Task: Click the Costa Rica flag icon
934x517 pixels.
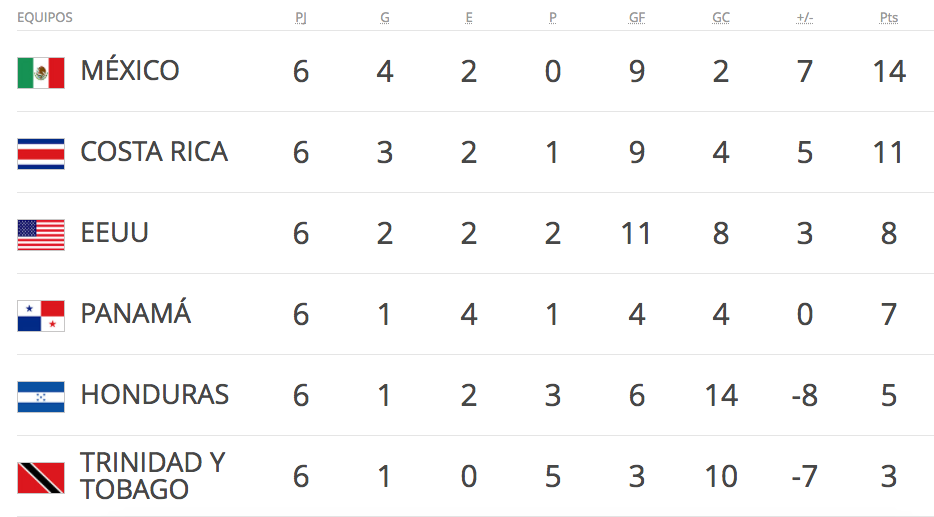Action: [x=41, y=153]
